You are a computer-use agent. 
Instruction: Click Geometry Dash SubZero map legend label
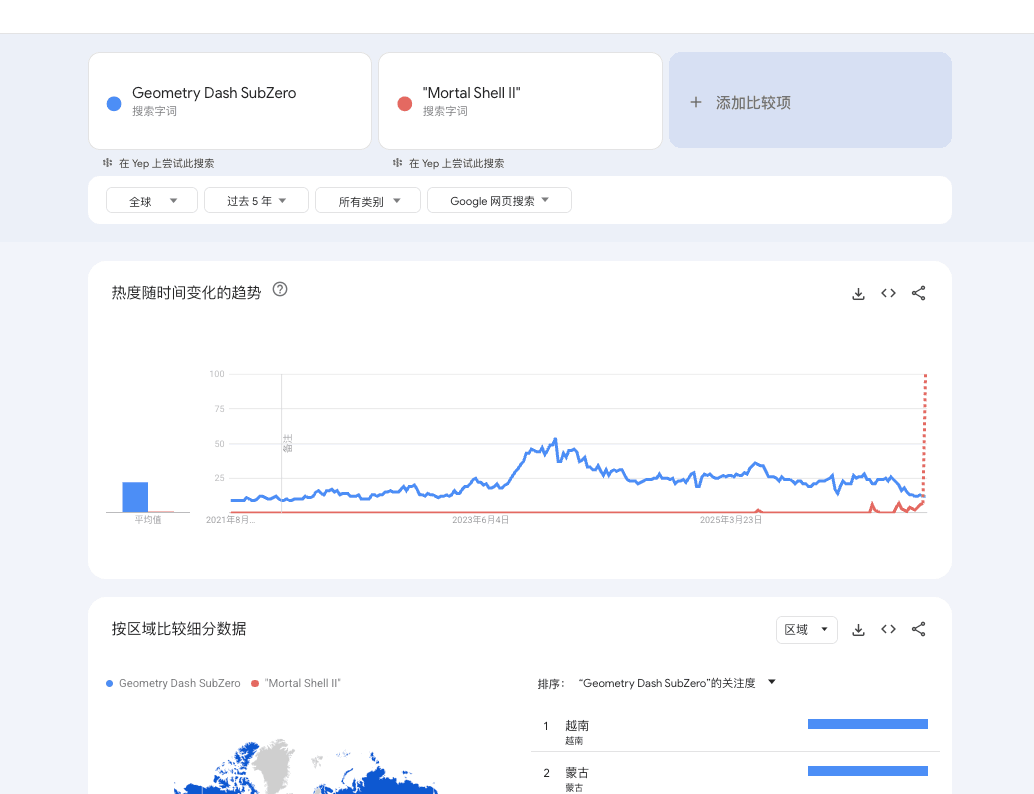179,683
